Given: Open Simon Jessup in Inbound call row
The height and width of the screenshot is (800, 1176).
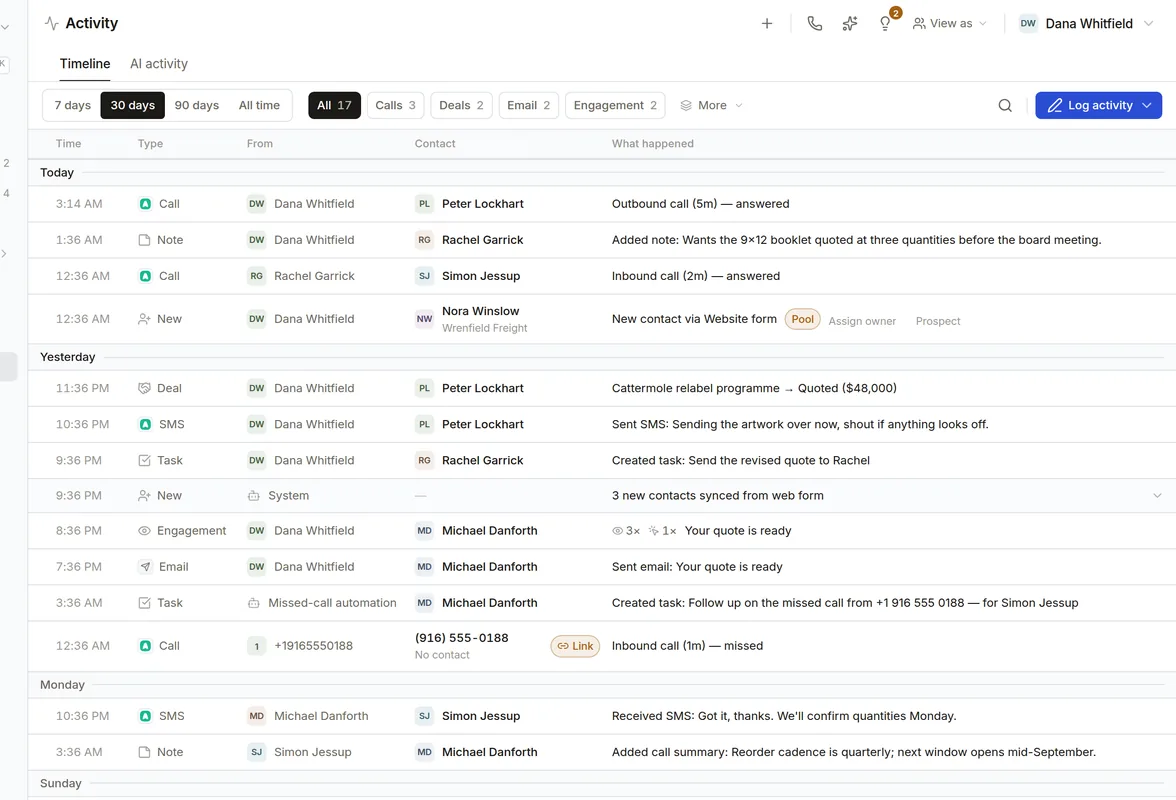Looking at the screenshot, I should pos(481,277).
